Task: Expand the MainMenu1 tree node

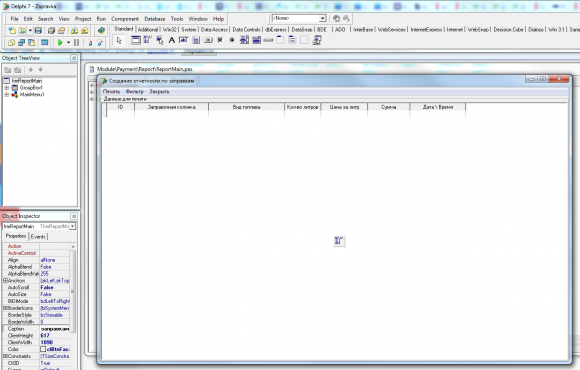Action: (7, 95)
